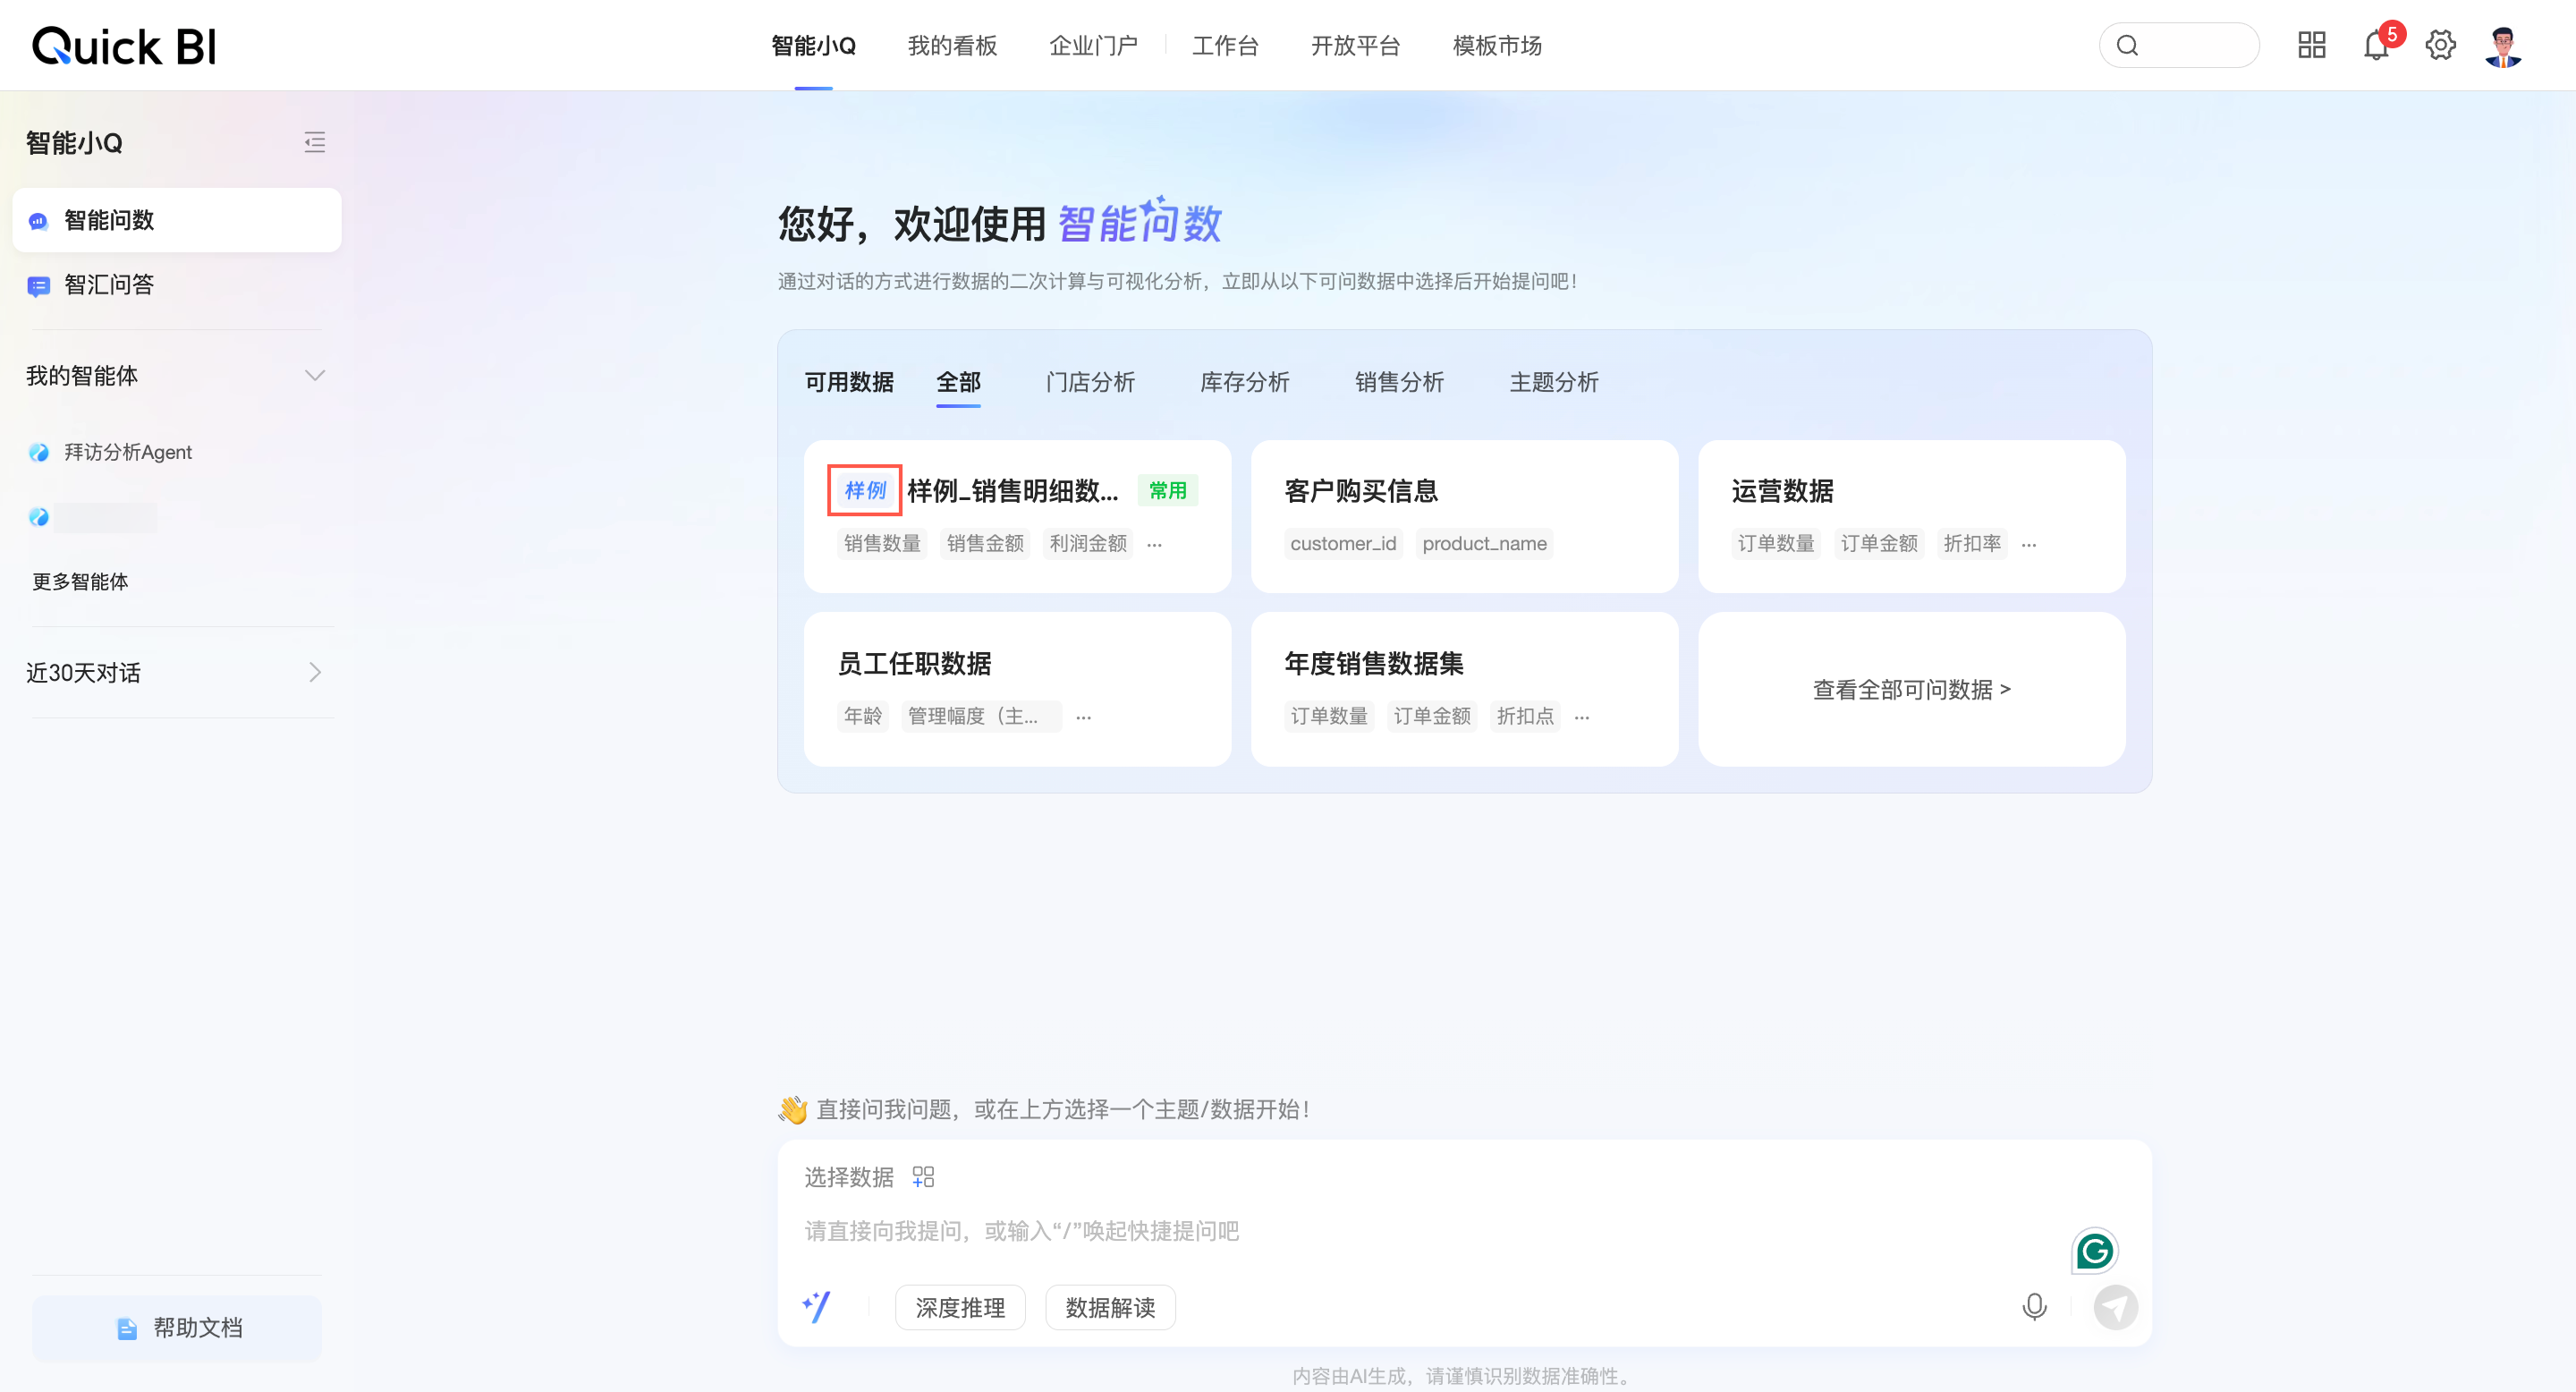Image resolution: width=2576 pixels, height=1392 pixels.
Task: Open the apps grid icon in header
Action: tap(2311, 45)
